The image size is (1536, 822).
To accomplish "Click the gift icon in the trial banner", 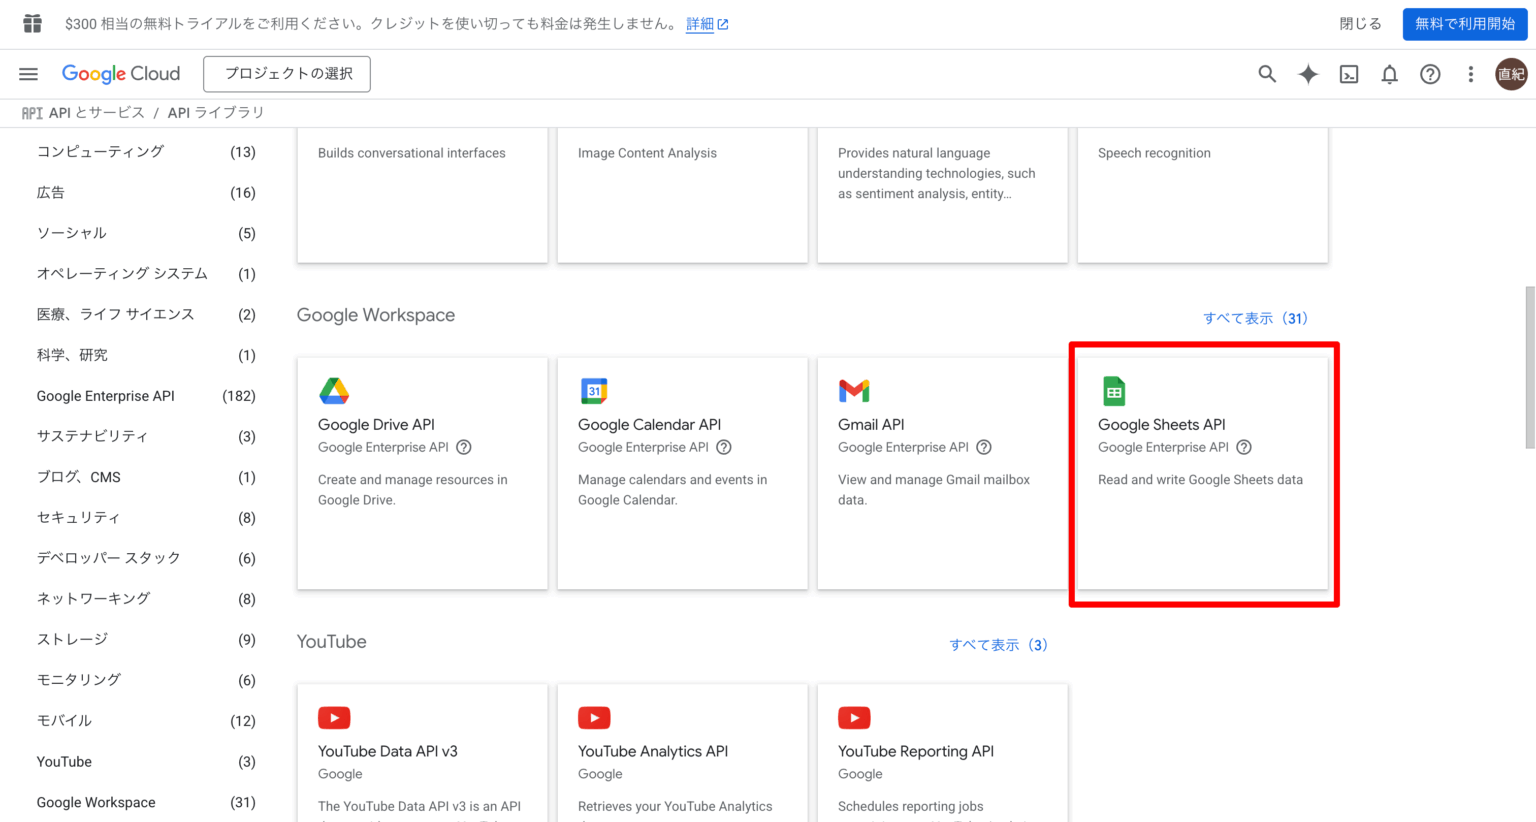I will pyautogui.click(x=33, y=22).
